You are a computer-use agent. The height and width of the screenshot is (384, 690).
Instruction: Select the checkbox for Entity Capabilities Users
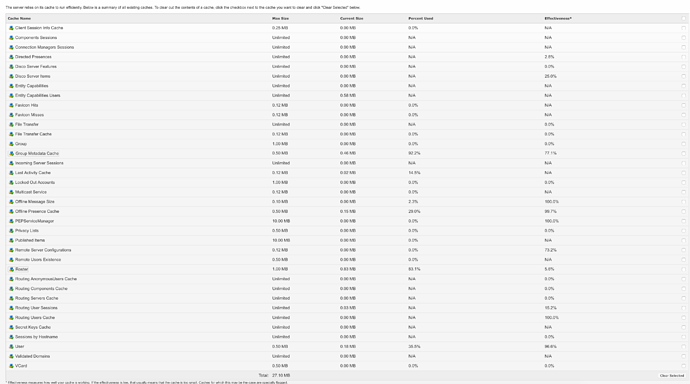(683, 95)
